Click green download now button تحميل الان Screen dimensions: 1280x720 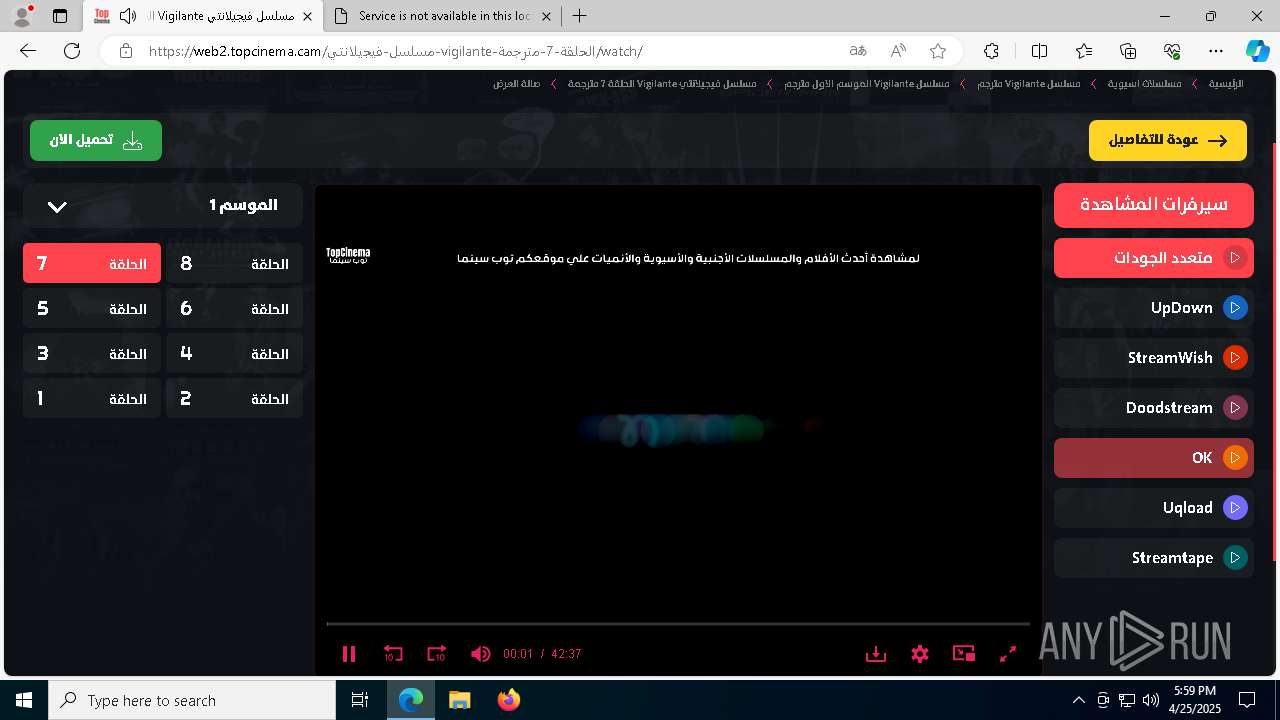click(96, 140)
